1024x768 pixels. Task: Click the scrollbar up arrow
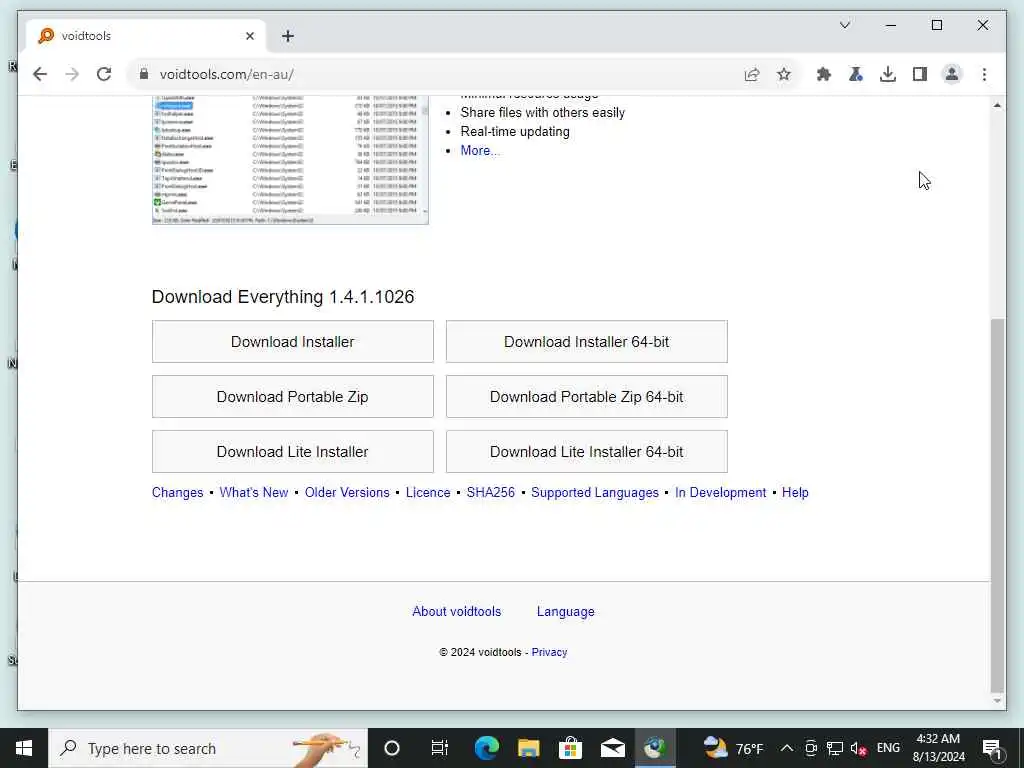tap(997, 105)
